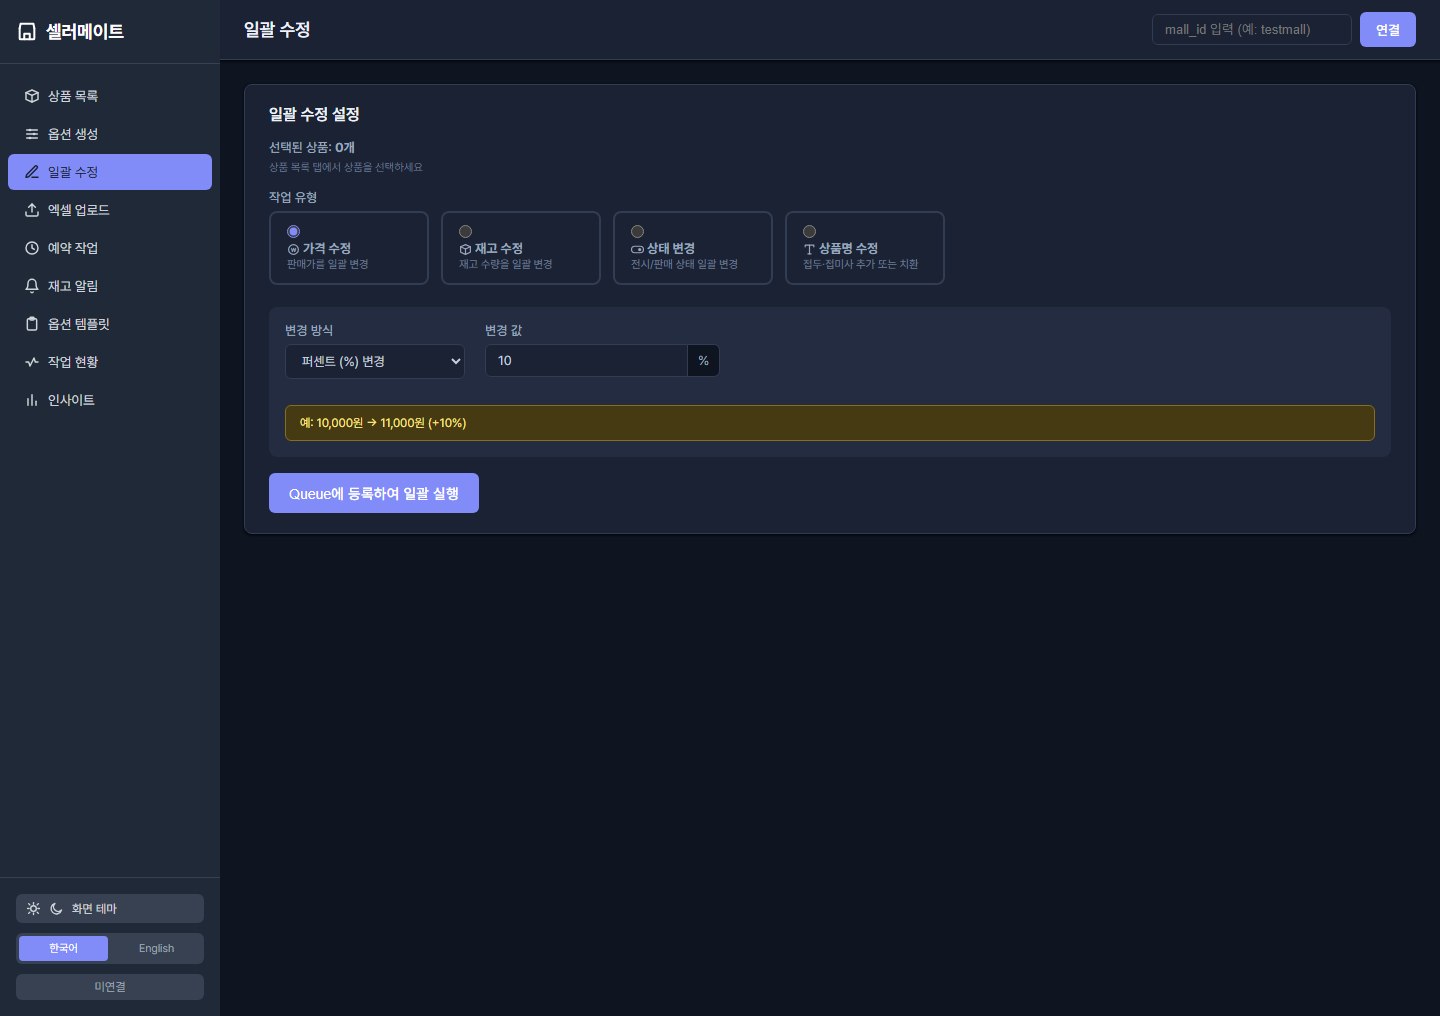
Task: Click the moon icon in 화면 테마
Action: click(x=56, y=909)
